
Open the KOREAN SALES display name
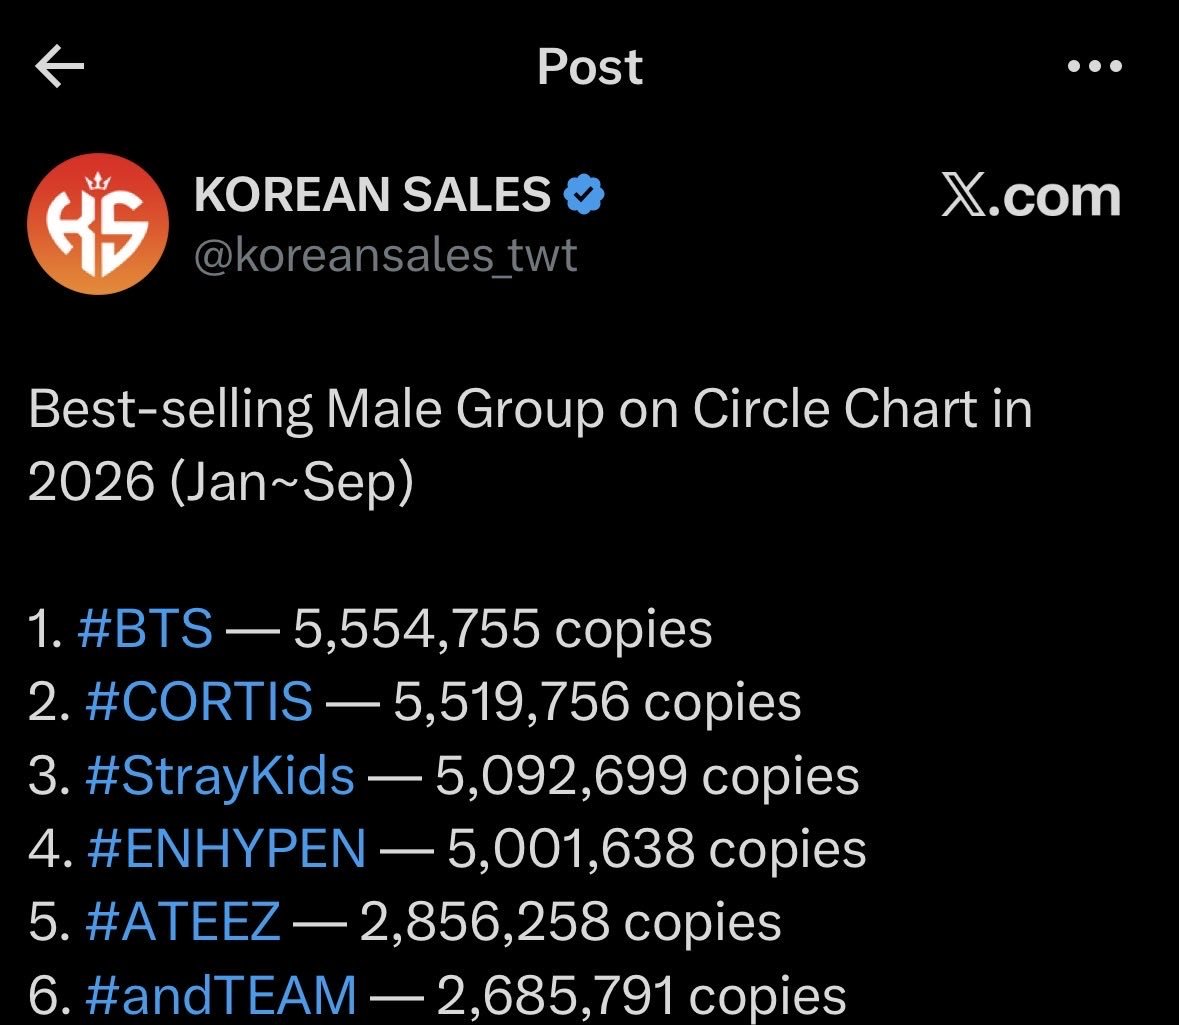point(372,195)
